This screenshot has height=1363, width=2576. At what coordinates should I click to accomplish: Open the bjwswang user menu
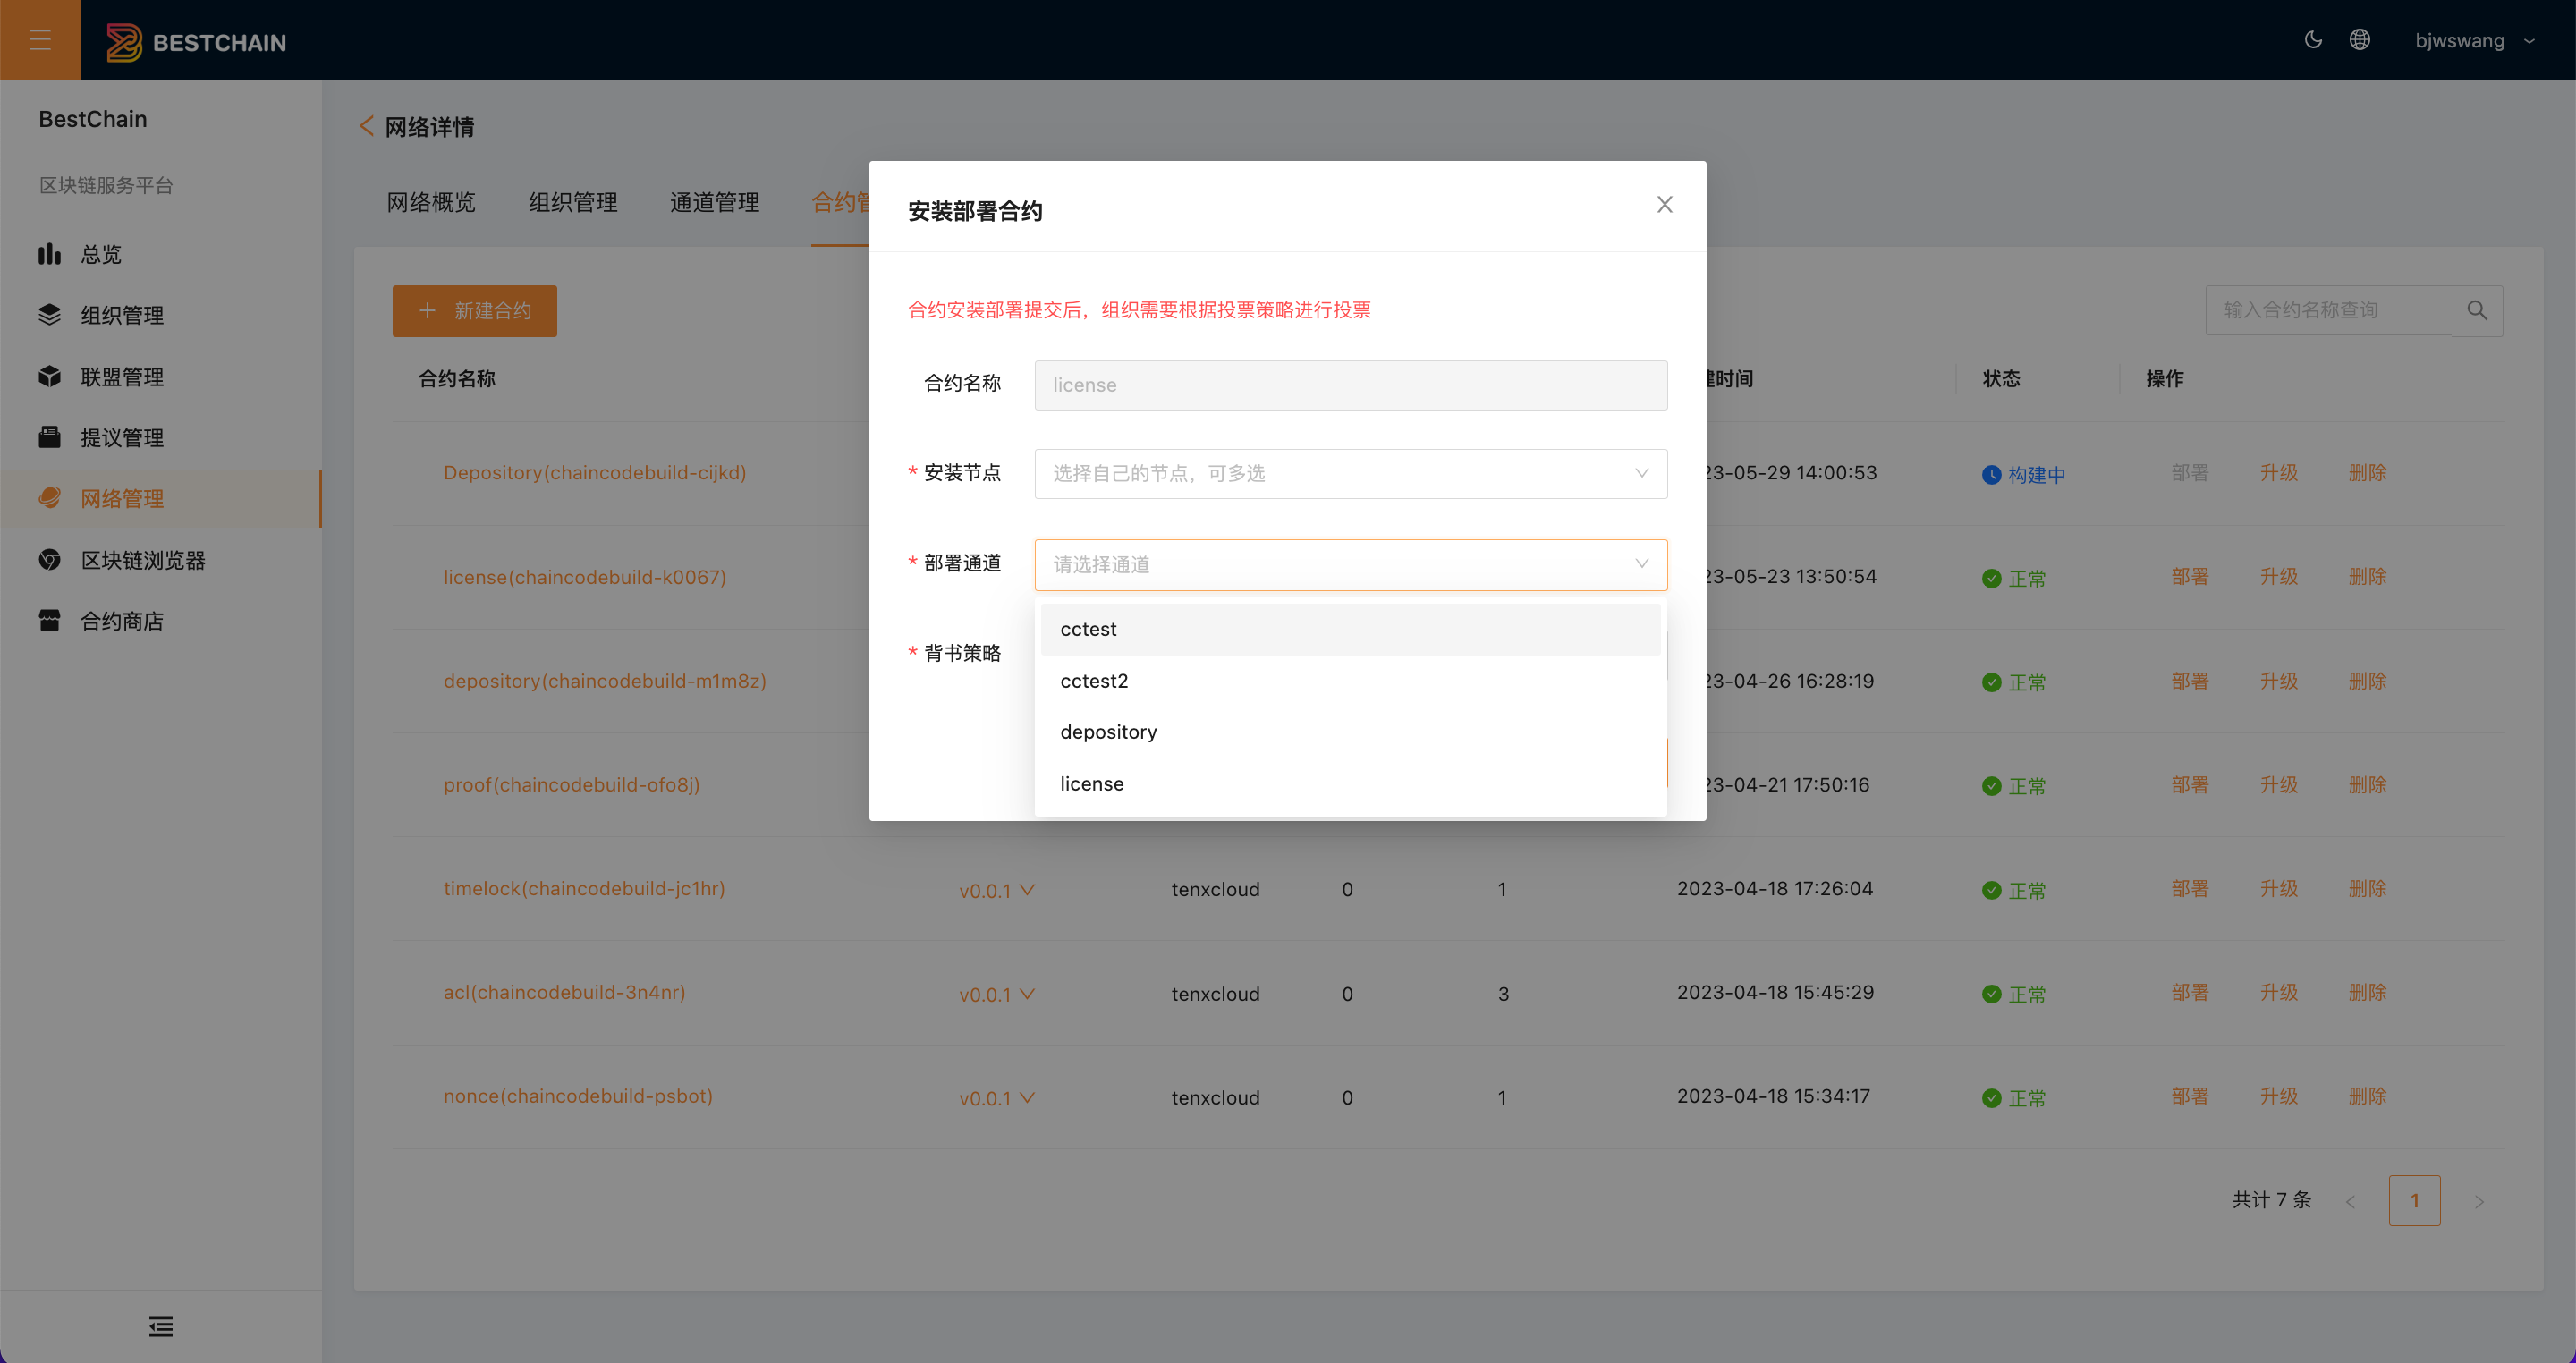[2475, 41]
